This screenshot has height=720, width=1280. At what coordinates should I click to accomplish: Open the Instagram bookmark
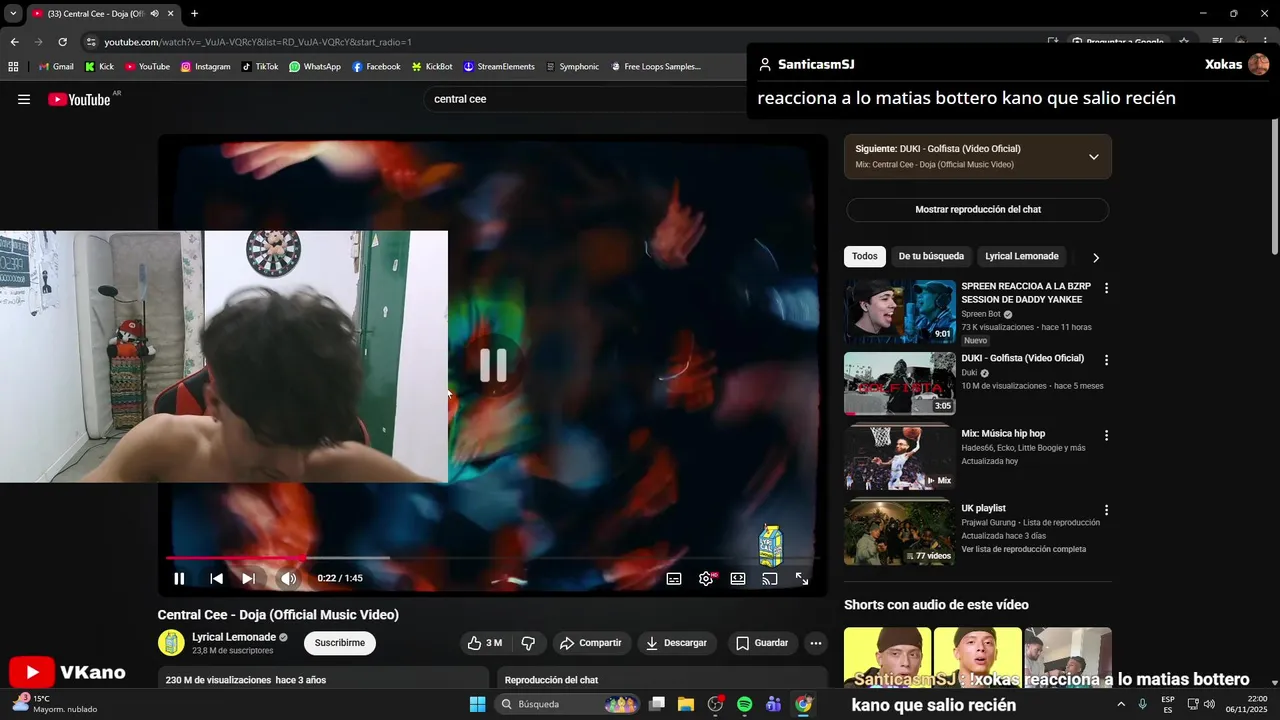click(205, 67)
